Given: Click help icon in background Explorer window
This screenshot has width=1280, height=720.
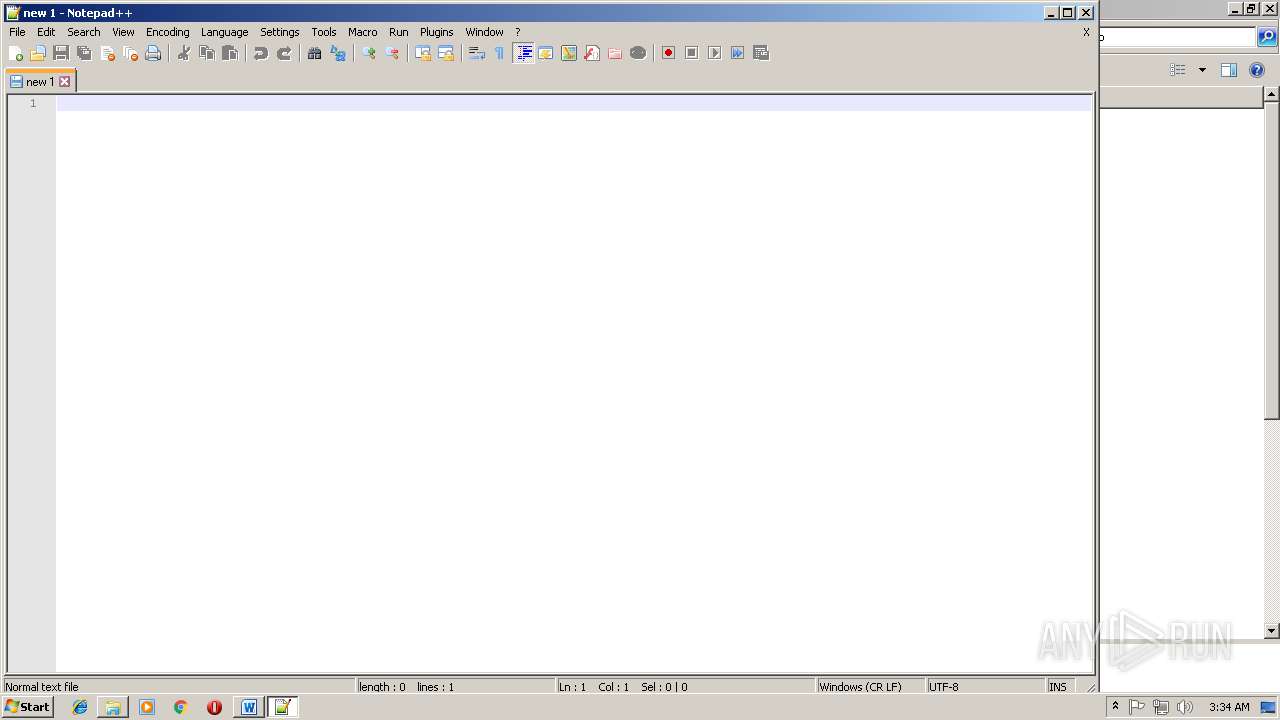Looking at the screenshot, I should click(x=1257, y=70).
